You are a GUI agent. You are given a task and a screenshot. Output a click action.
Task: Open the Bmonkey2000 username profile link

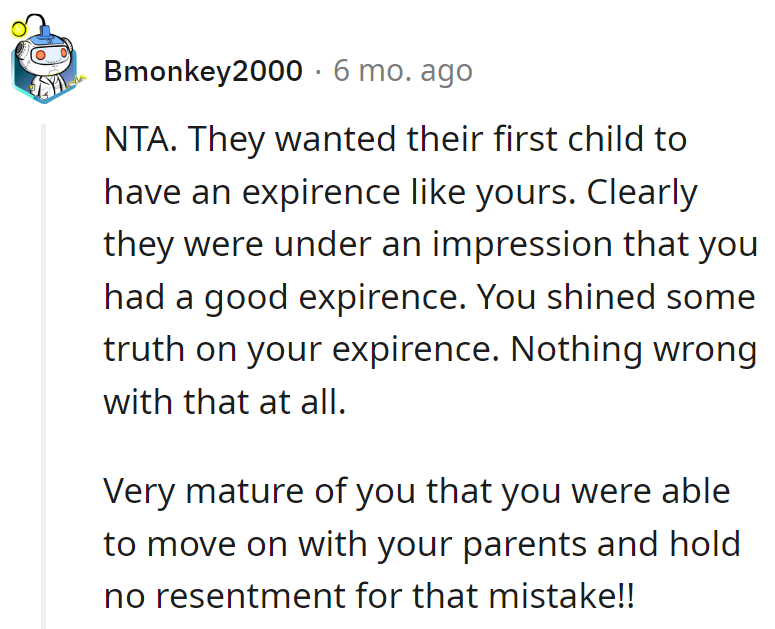203,71
